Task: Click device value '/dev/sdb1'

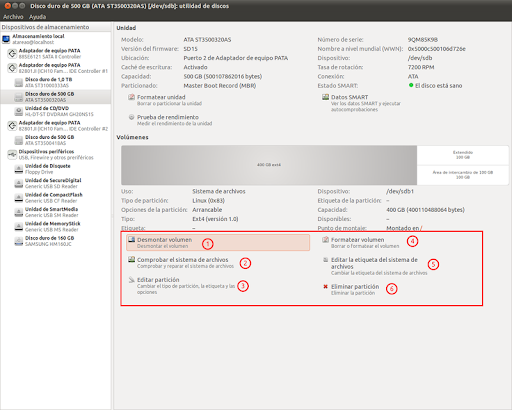Action: click(x=400, y=191)
